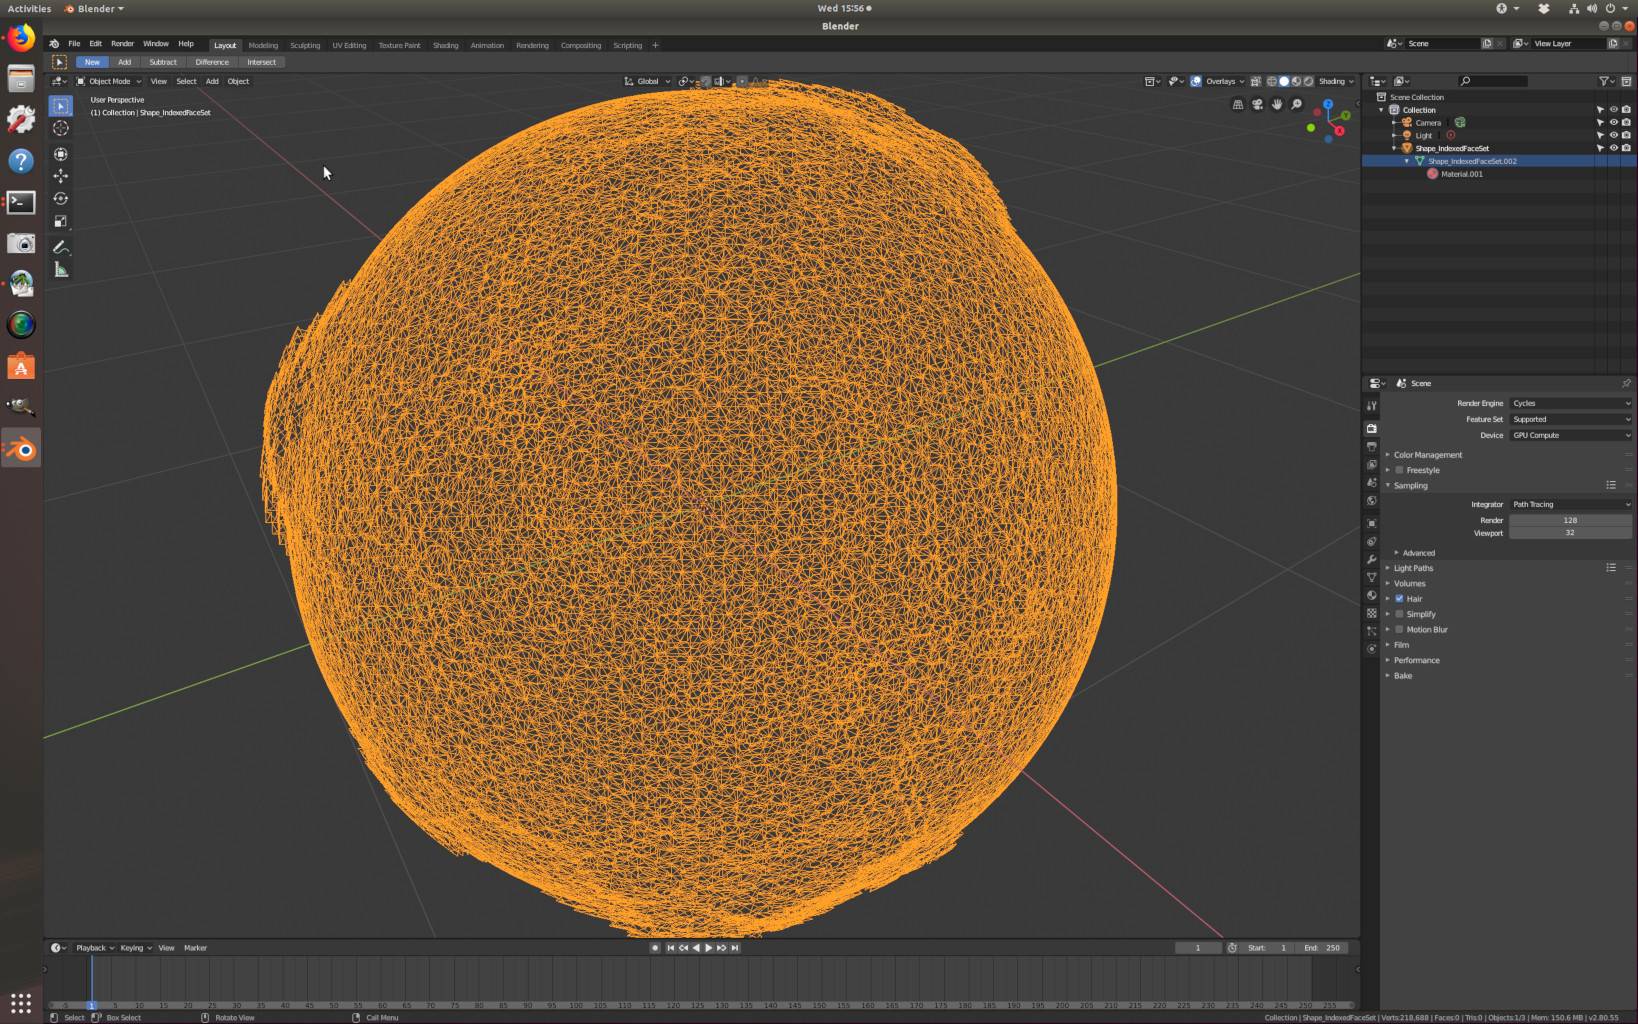The image size is (1638, 1024).
Task: Open the Object Mode dropdown
Action: coord(109,81)
